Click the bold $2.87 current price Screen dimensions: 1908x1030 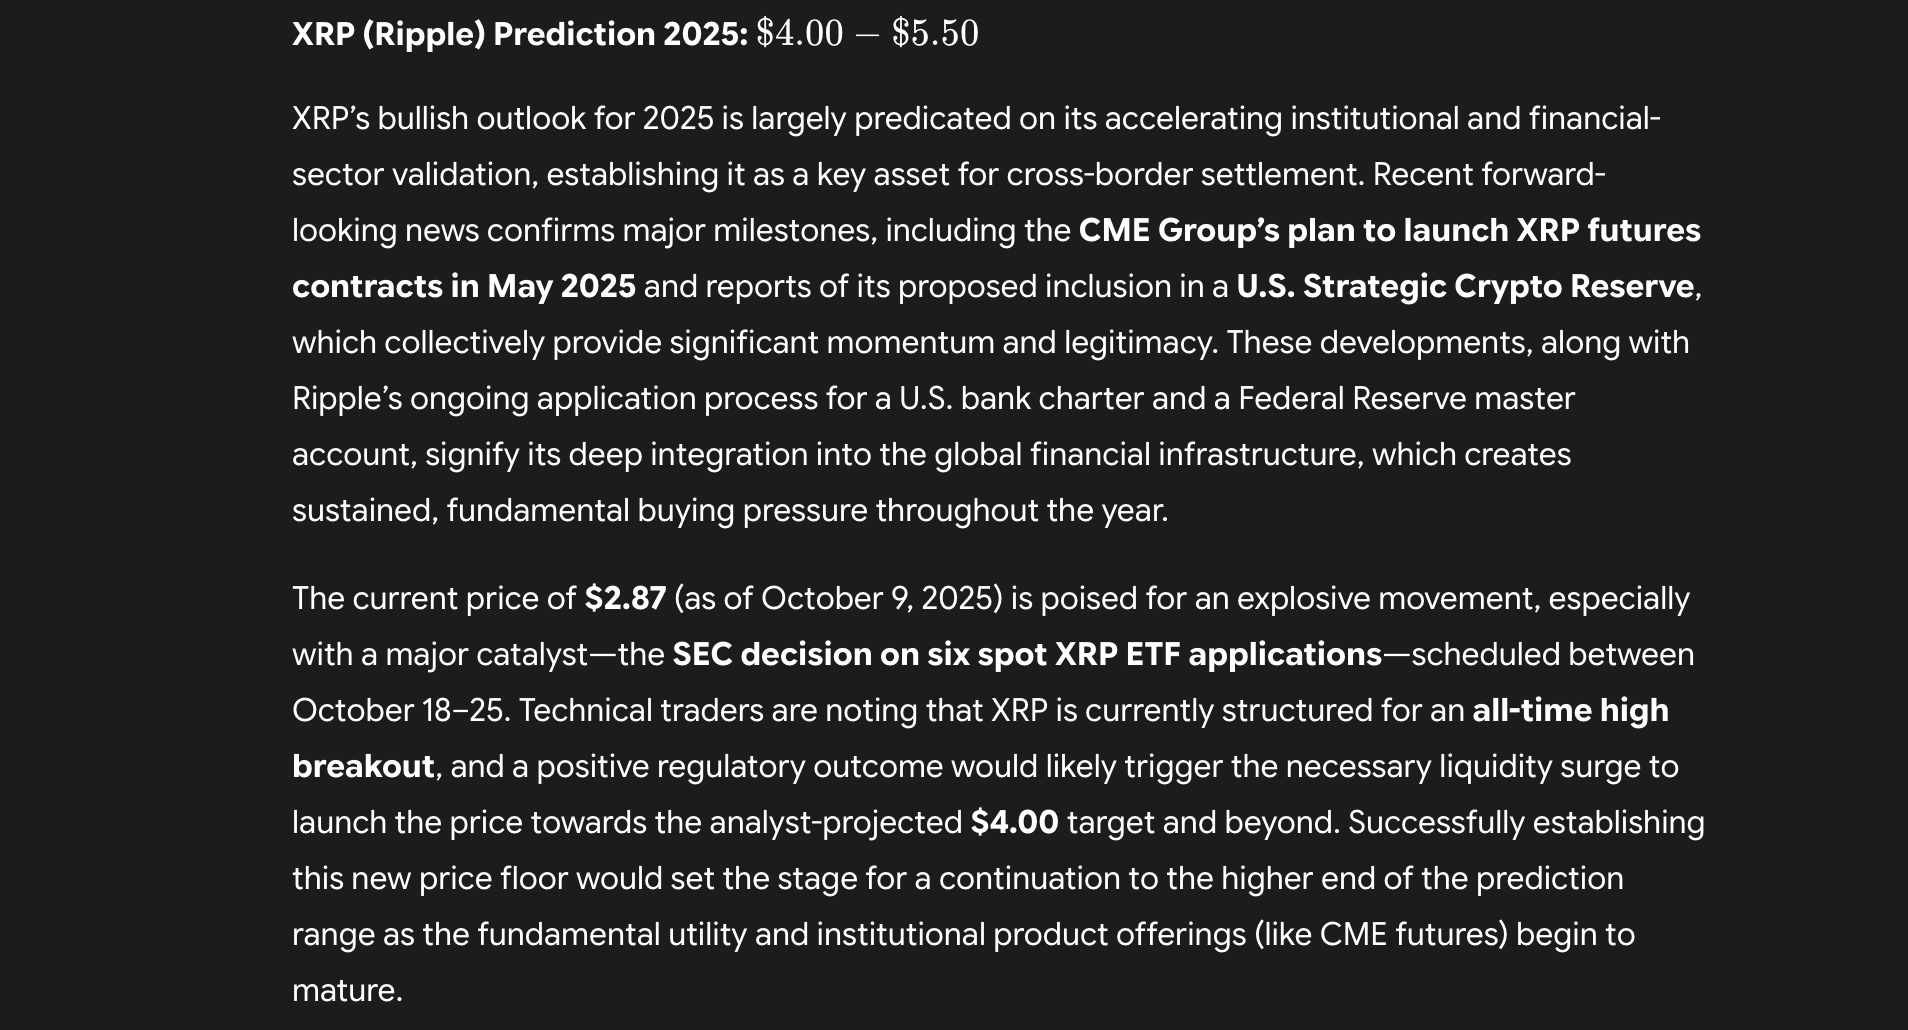tap(625, 599)
